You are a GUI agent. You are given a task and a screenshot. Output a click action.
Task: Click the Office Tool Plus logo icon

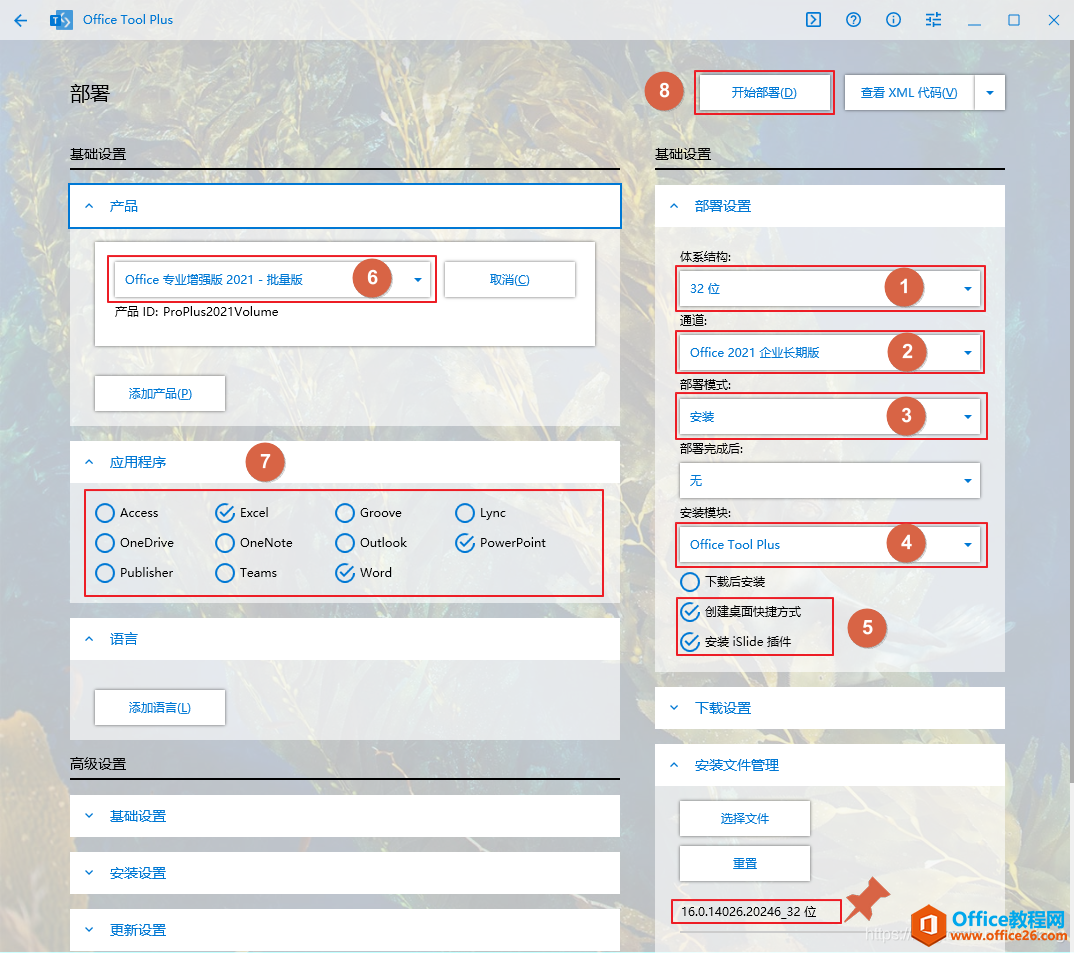click(61, 20)
